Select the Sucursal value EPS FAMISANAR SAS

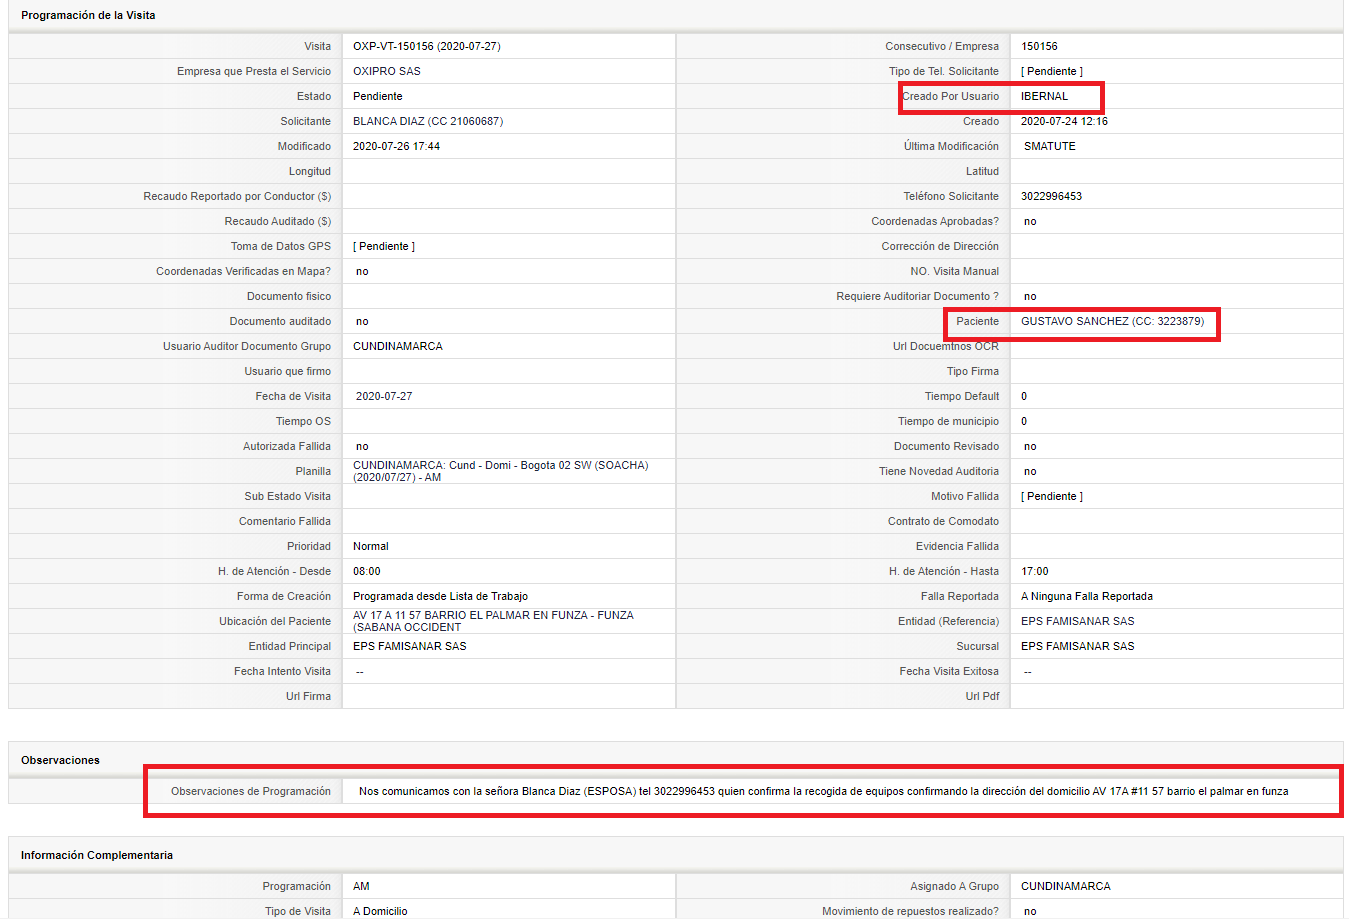click(1078, 646)
